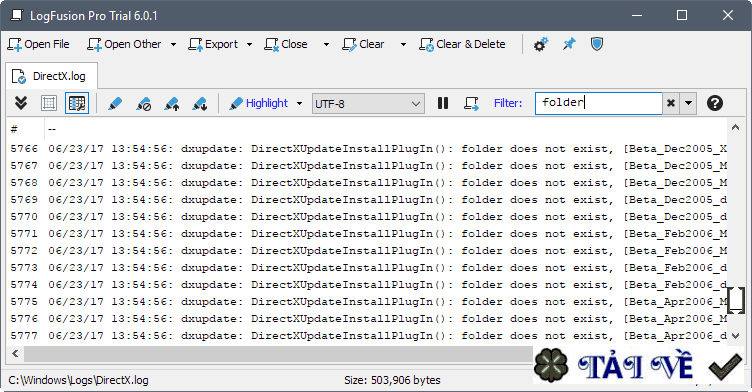Screen dimensions: 752x392
Task: Open settings with the gear icon
Action: coord(540,45)
